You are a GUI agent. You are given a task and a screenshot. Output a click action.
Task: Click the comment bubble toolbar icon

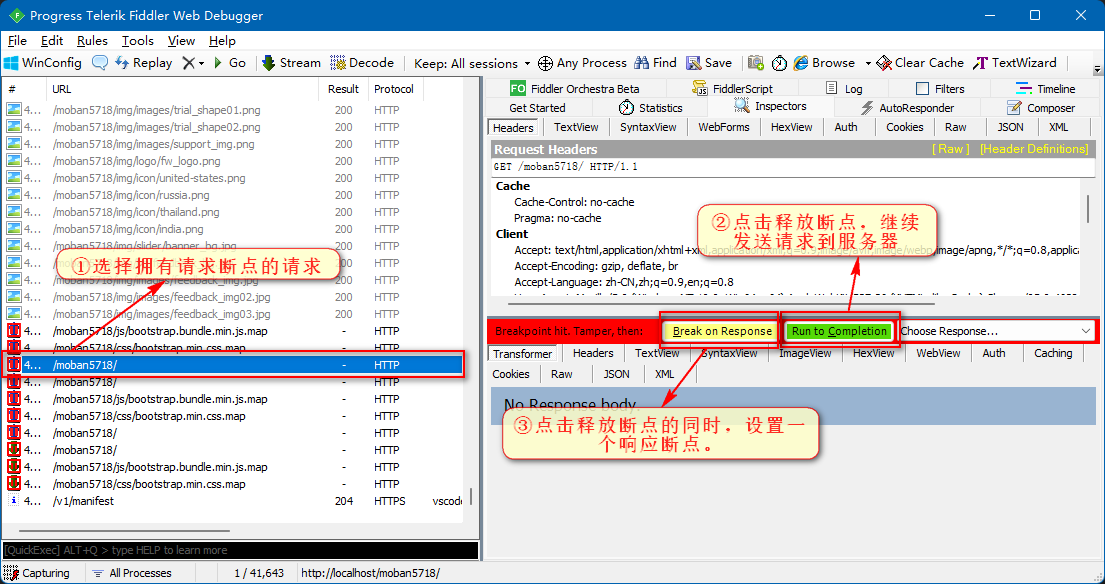coord(100,63)
